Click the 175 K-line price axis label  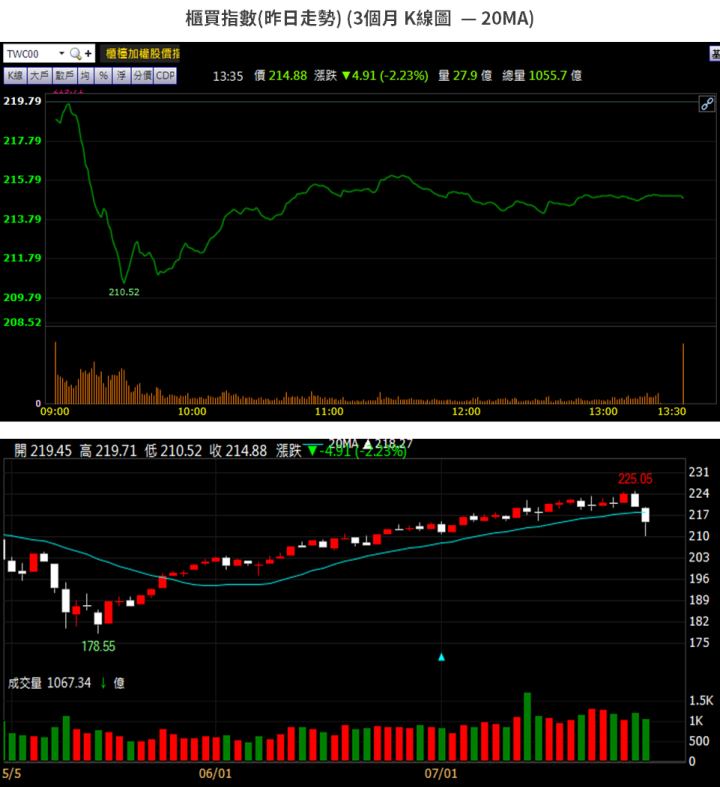pos(699,642)
